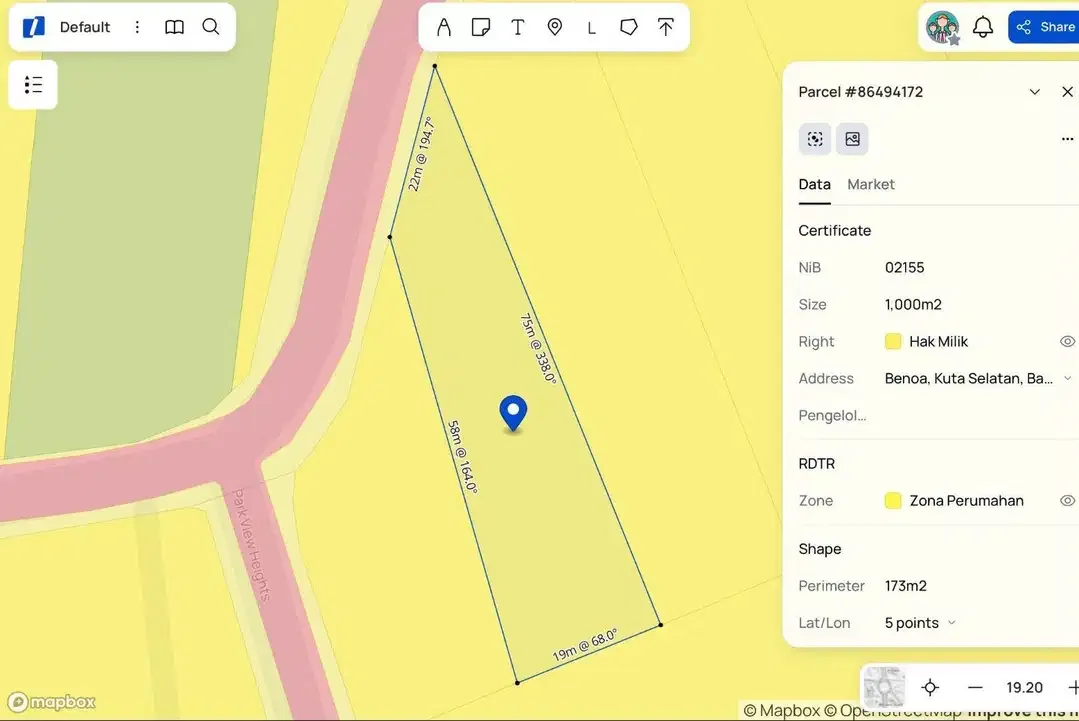Click the 19m @ 68.0° edge label
Screen dimensions: 1079x721
tap(585, 645)
